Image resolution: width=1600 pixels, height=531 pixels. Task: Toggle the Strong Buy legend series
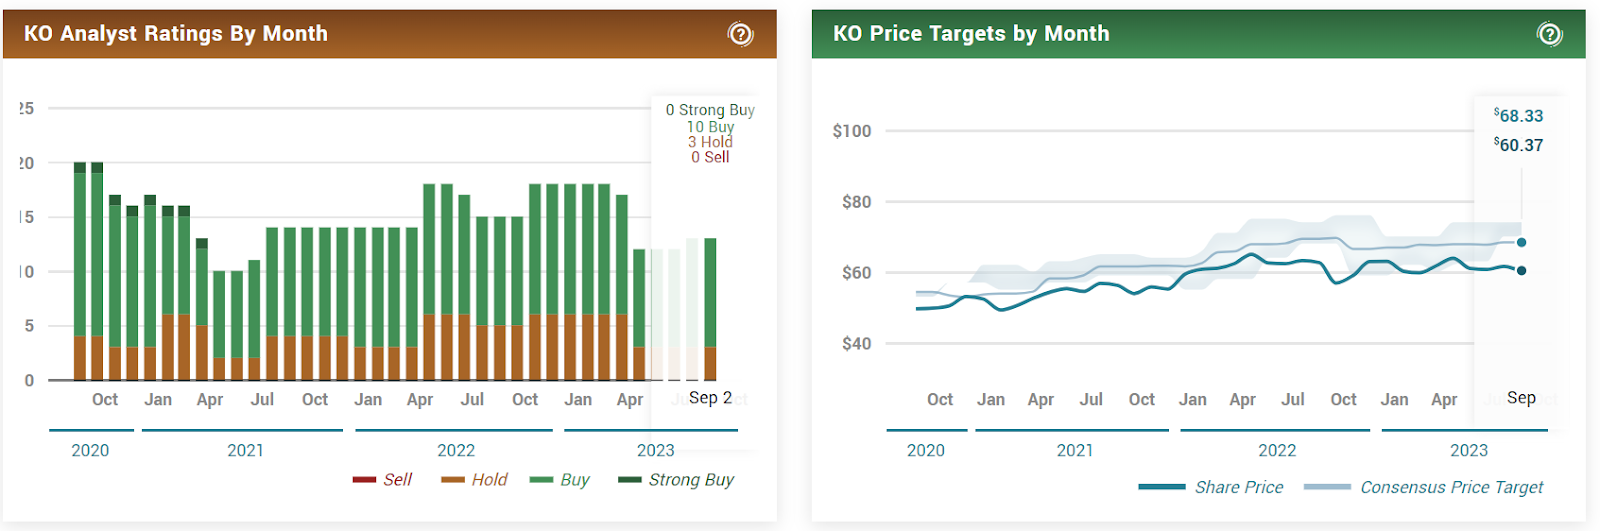pos(677,480)
